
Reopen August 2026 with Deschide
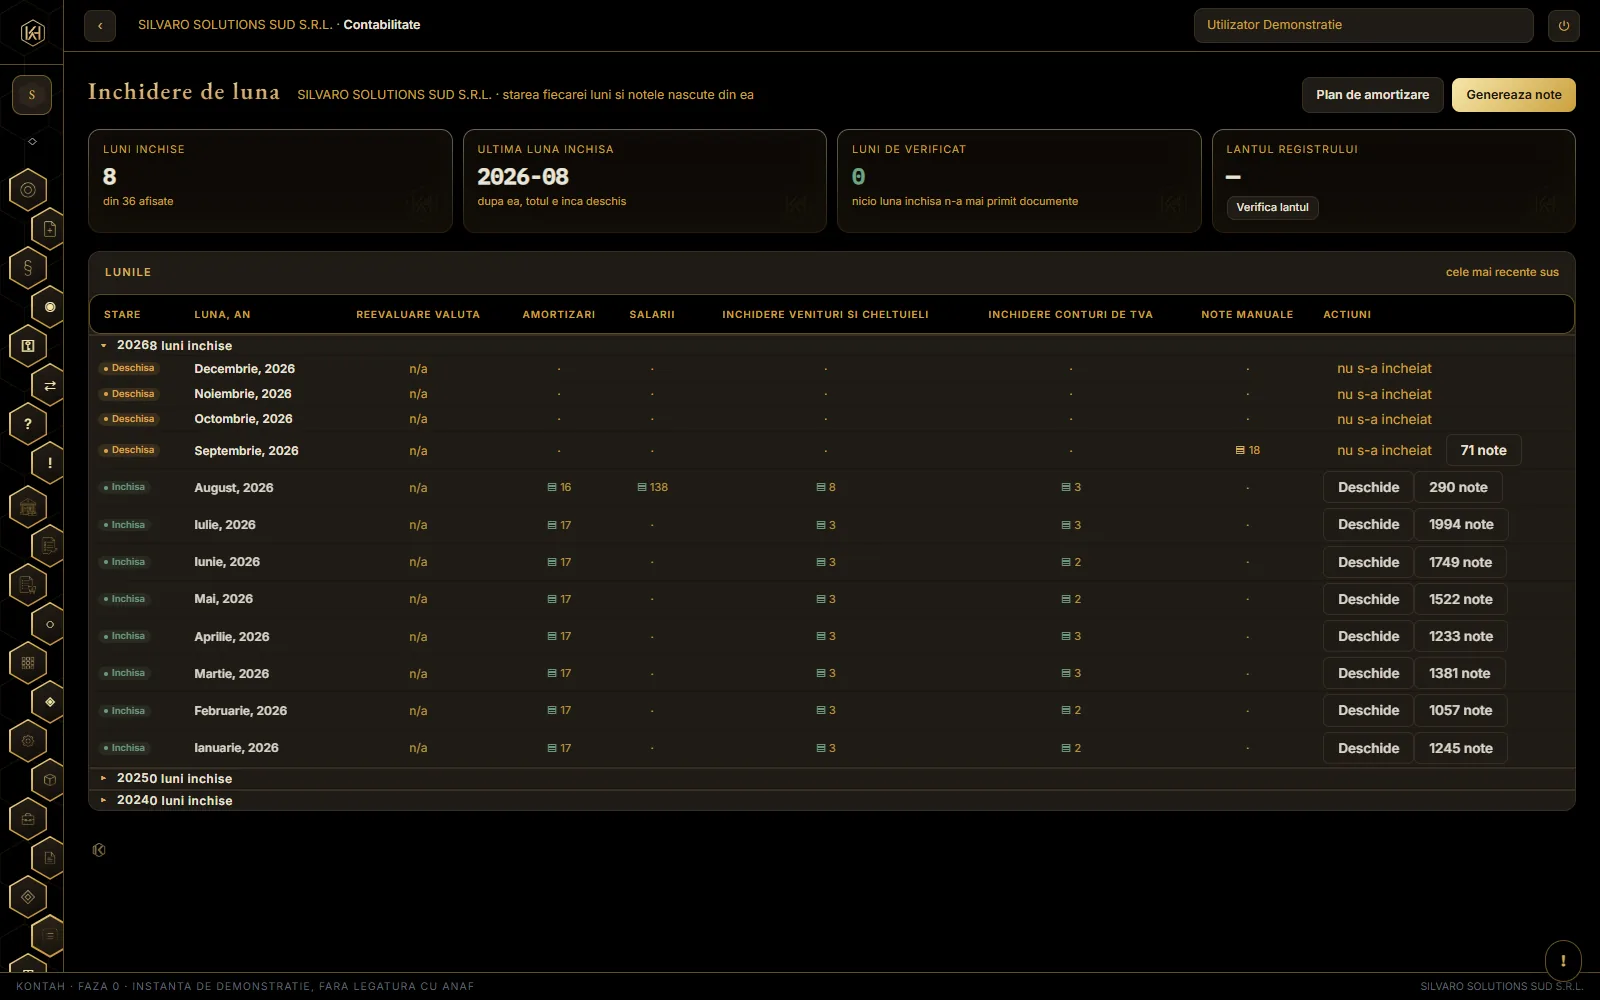click(1368, 487)
